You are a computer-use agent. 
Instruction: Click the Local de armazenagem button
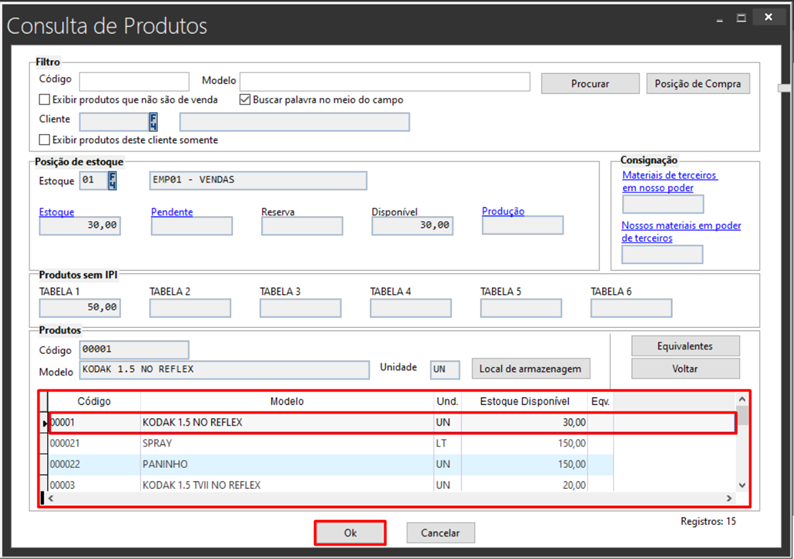531,369
